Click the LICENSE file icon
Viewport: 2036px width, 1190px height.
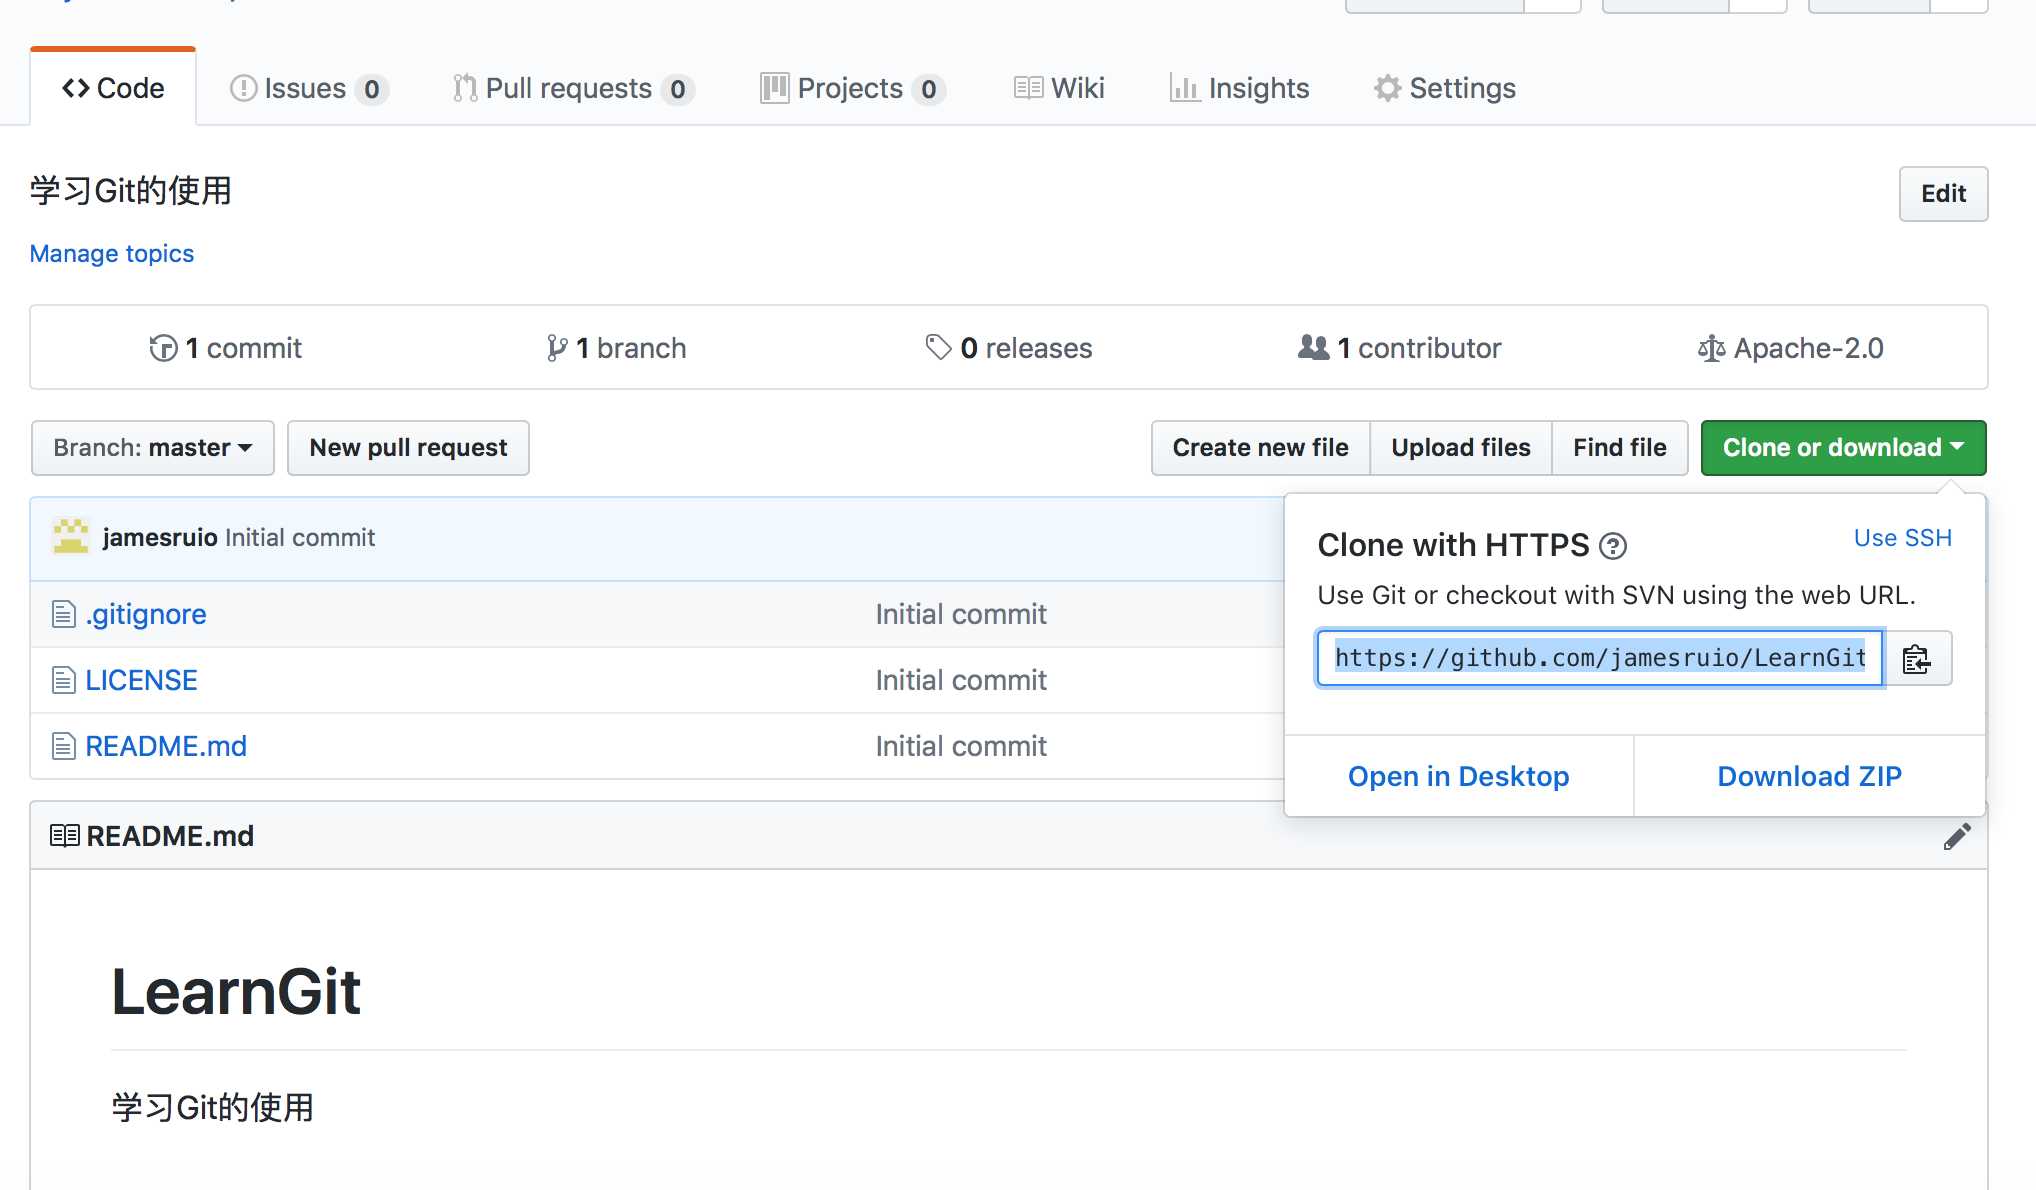64,680
